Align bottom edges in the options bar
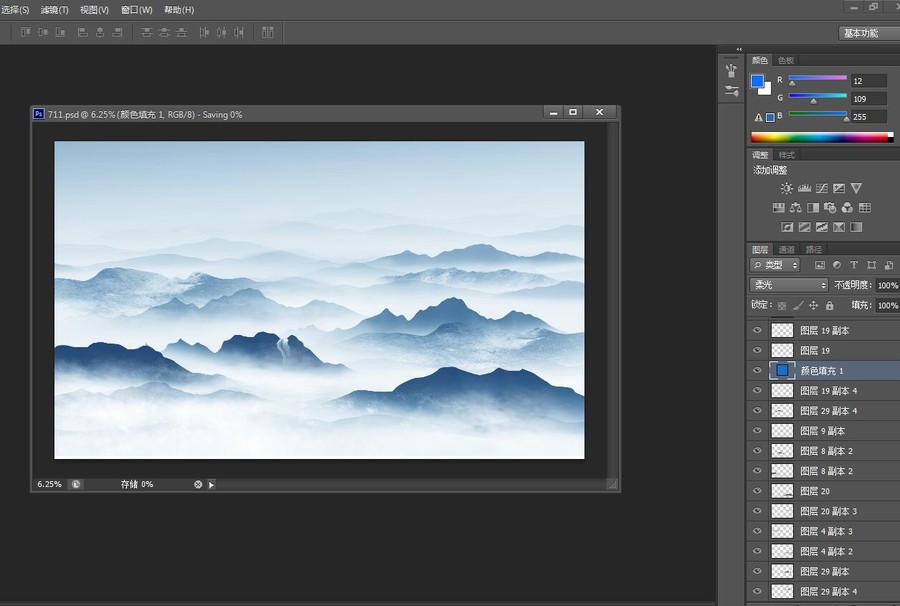 tap(60, 33)
